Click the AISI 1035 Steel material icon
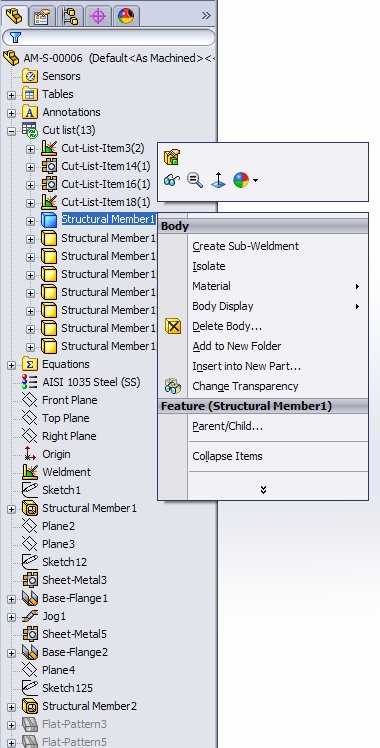Screen dimensions: 380x748 (x=30, y=382)
